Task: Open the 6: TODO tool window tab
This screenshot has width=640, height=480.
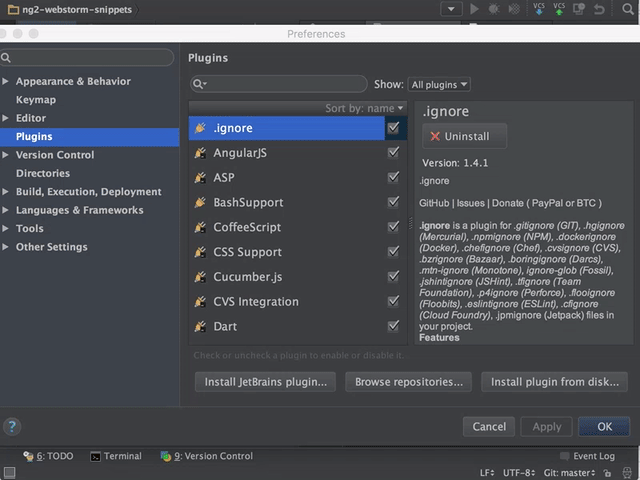Action: click(x=49, y=456)
